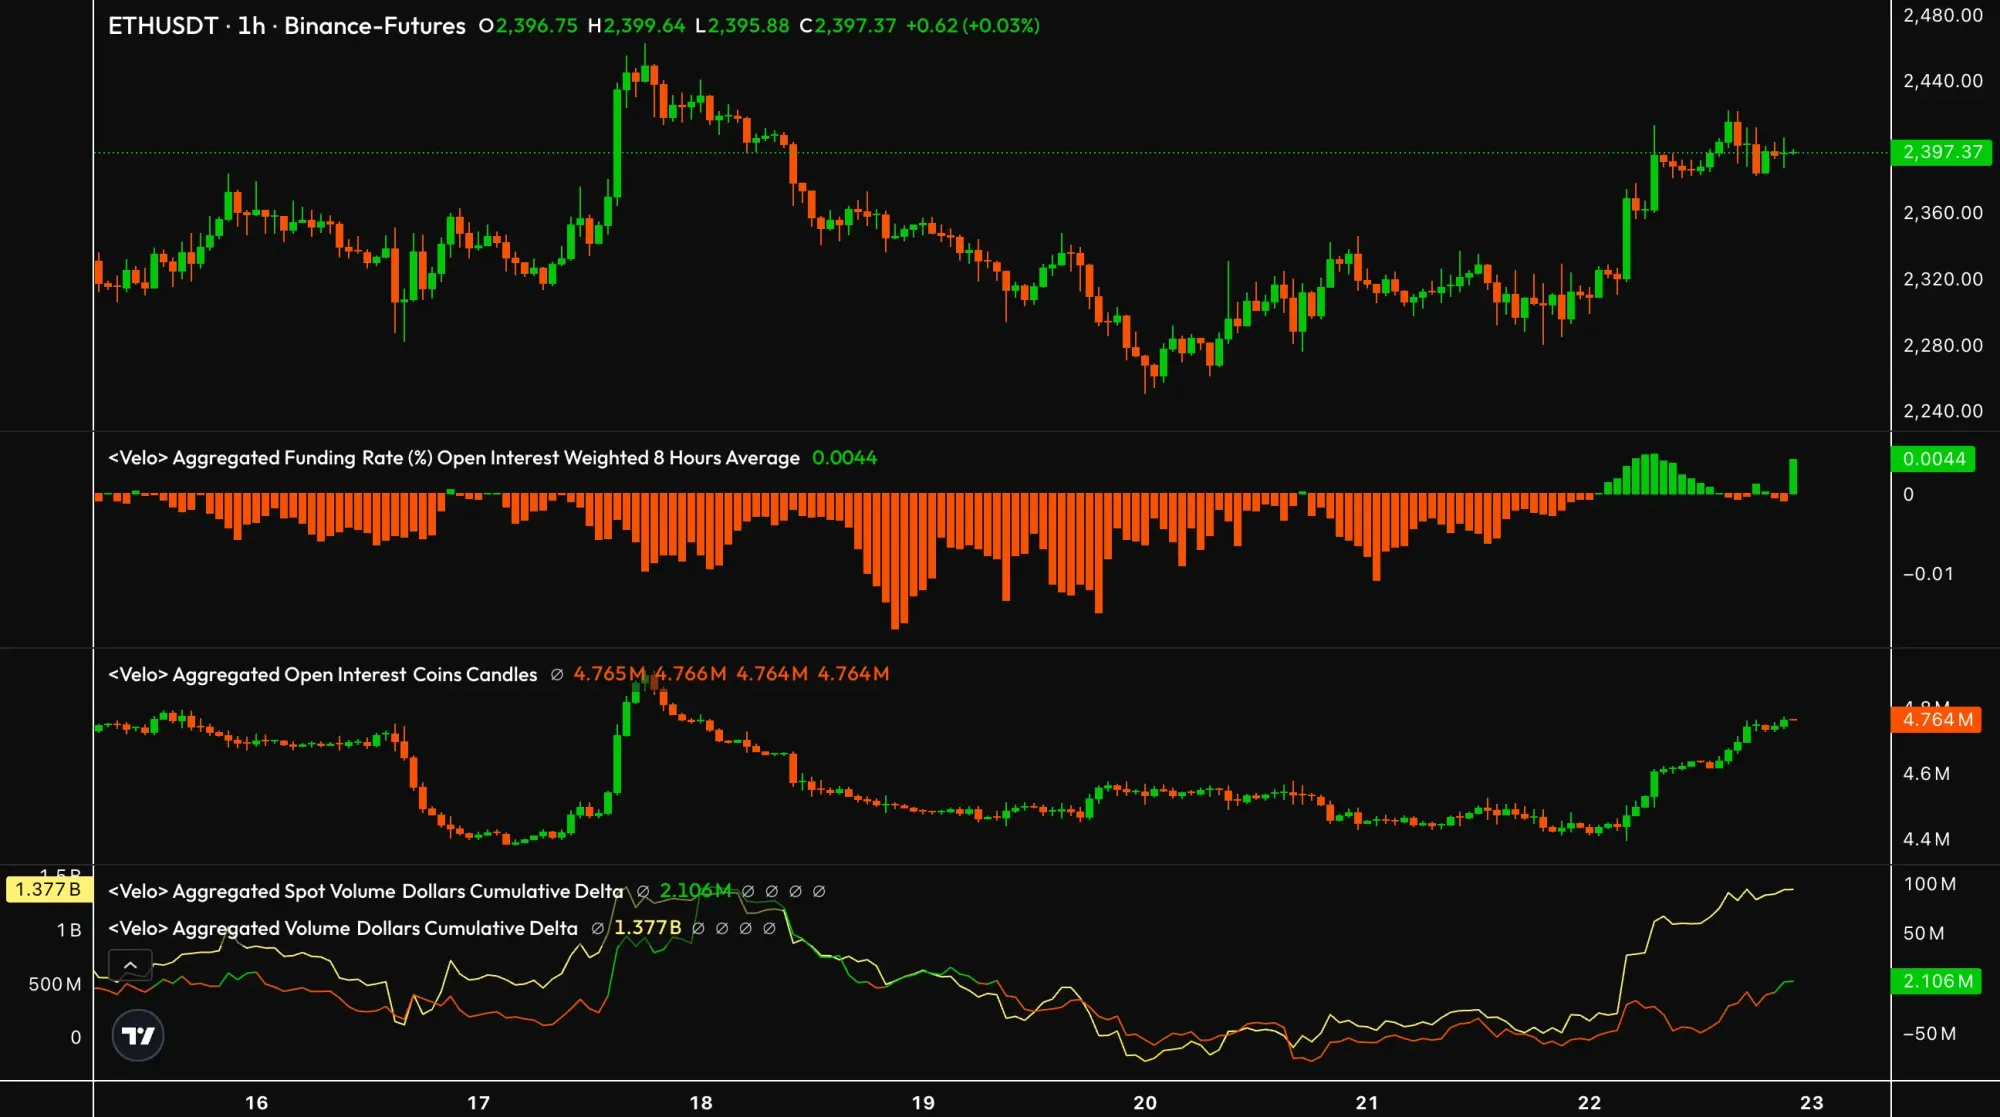Click first null symbol on Open Interest legend

(x=557, y=675)
